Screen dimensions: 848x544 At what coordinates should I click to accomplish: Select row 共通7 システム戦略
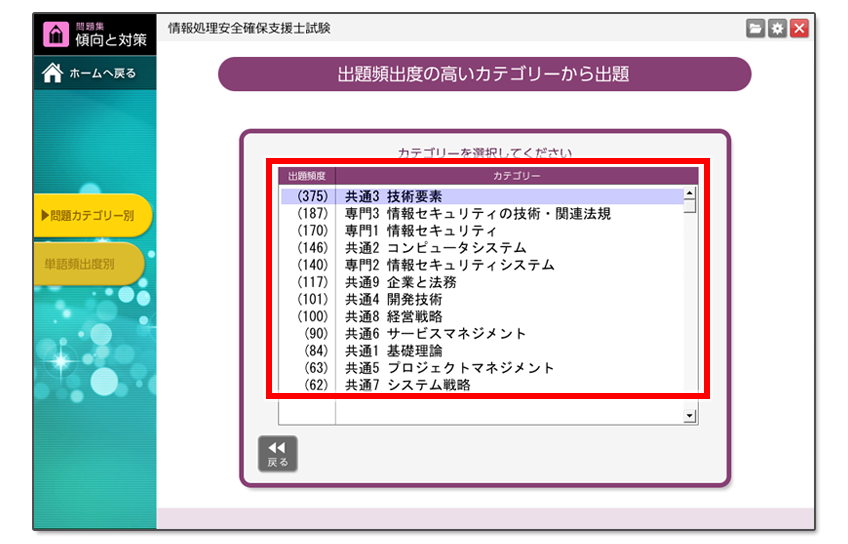point(482,385)
